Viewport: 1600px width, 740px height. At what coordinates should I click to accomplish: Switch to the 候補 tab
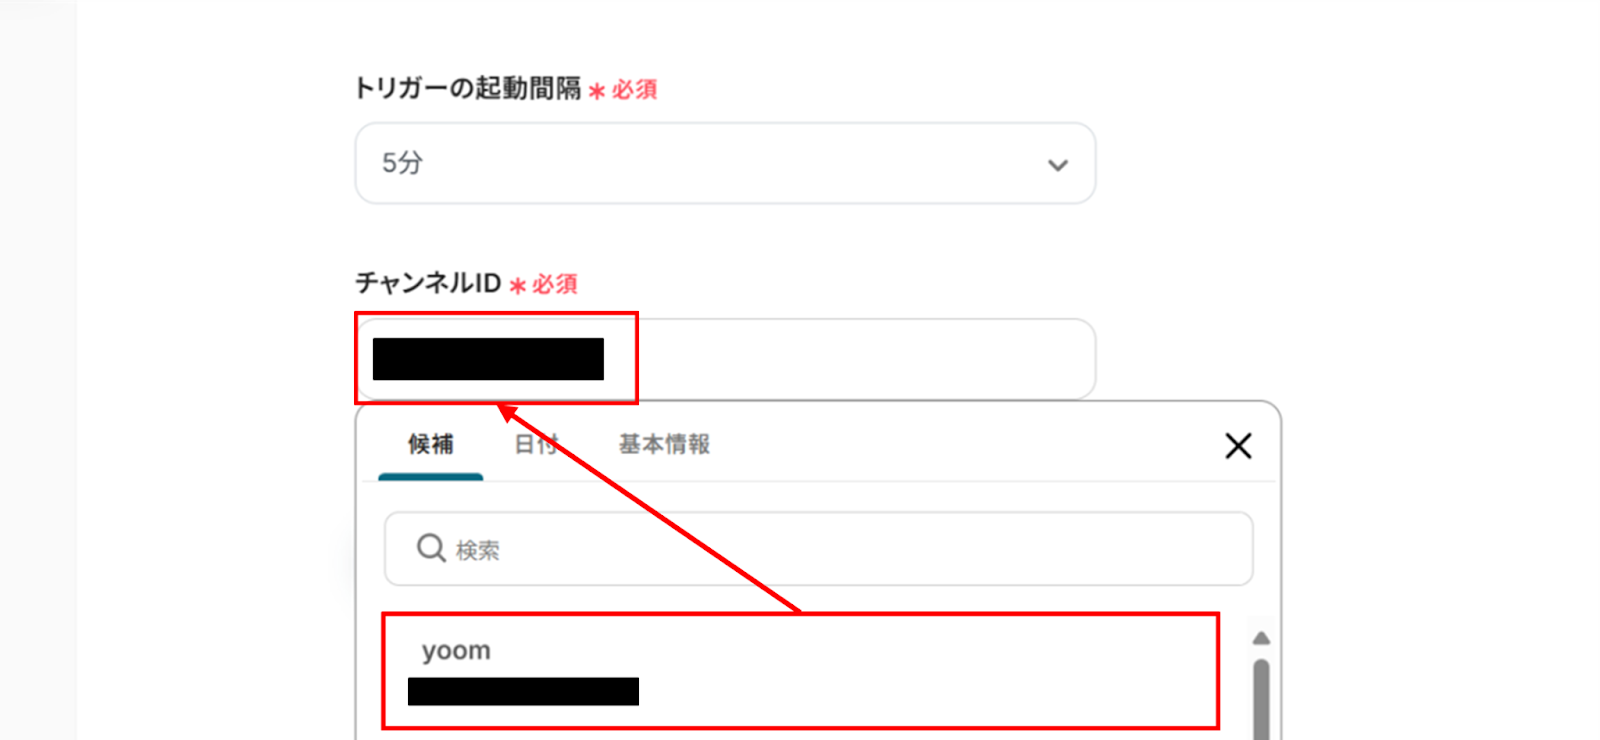pyautogui.click(x=430, y=444)
